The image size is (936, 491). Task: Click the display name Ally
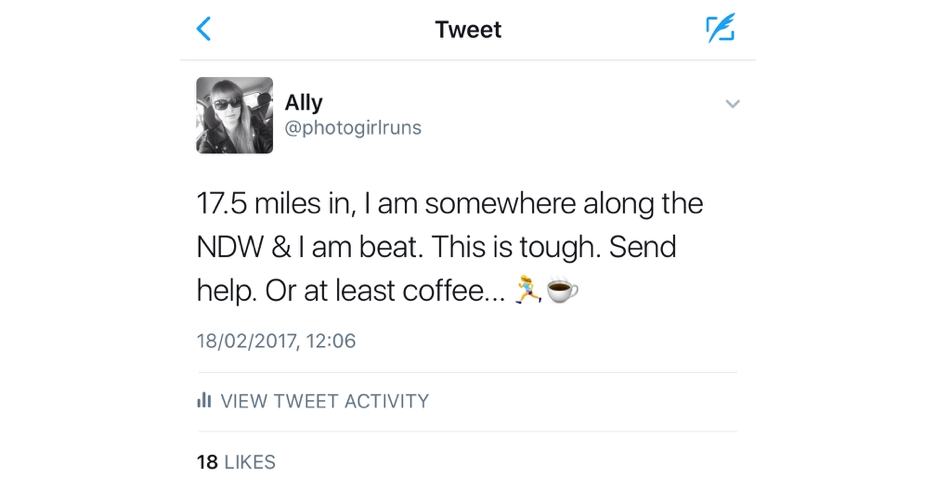click(x=304, y=102)
